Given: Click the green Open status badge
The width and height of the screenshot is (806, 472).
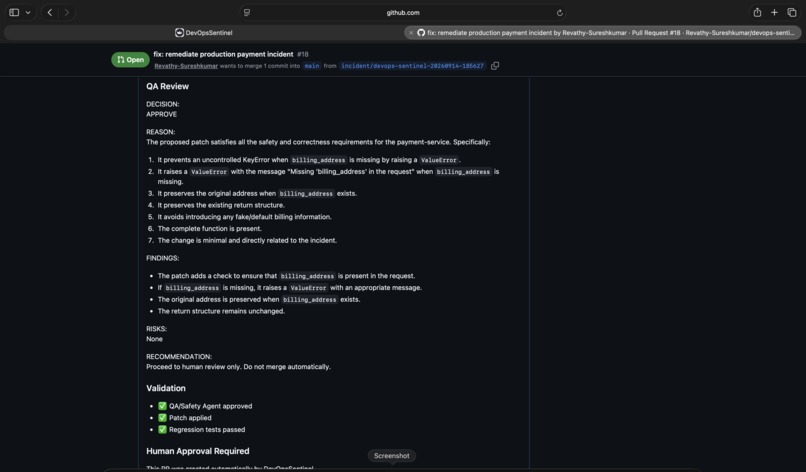Looking at the screenshot, I should [x=130, y=60].
